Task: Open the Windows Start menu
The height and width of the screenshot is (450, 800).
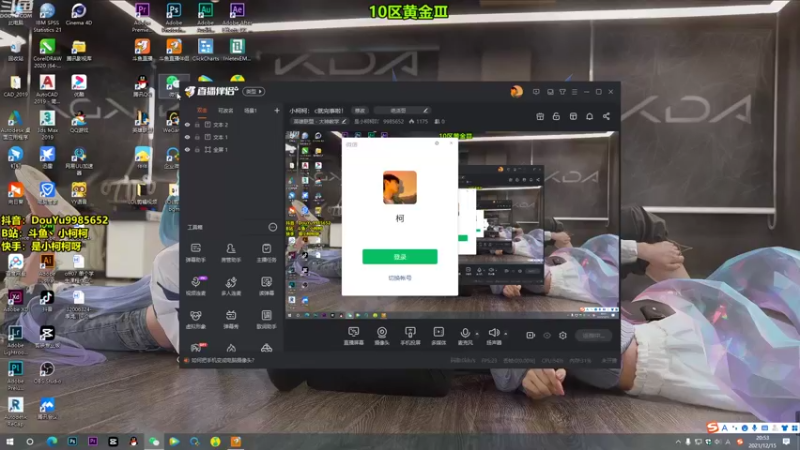Action: click(x=9, y=442)
